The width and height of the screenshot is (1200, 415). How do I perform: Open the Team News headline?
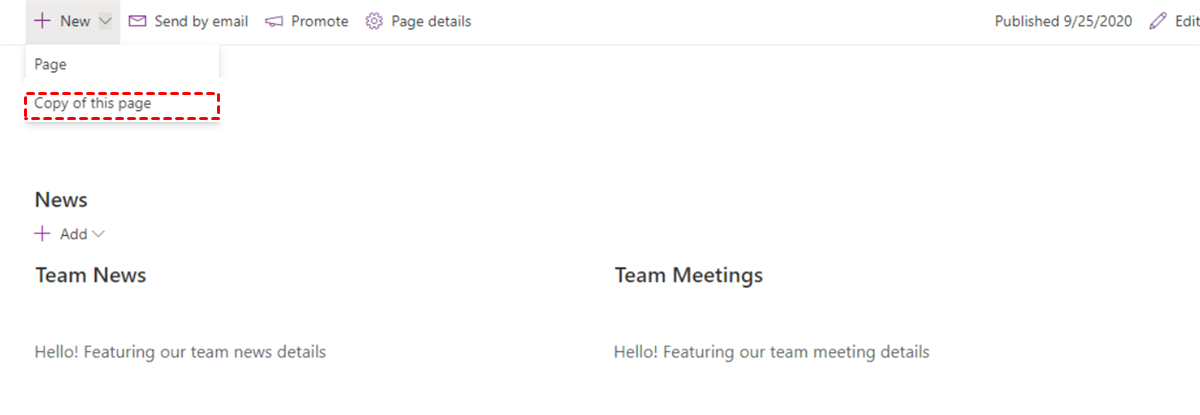pyautogui.click(x=90, y=276)
